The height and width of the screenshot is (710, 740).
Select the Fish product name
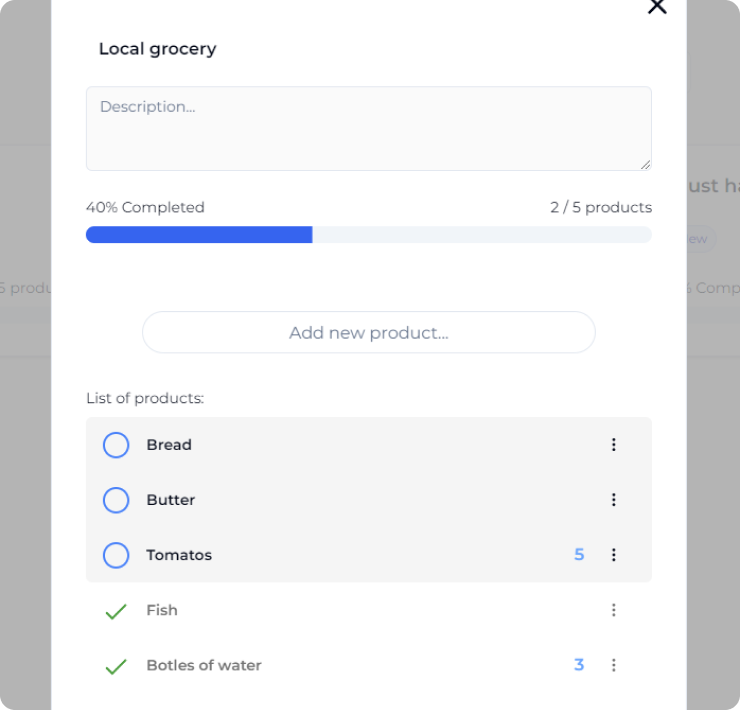[x=162, y=610]
